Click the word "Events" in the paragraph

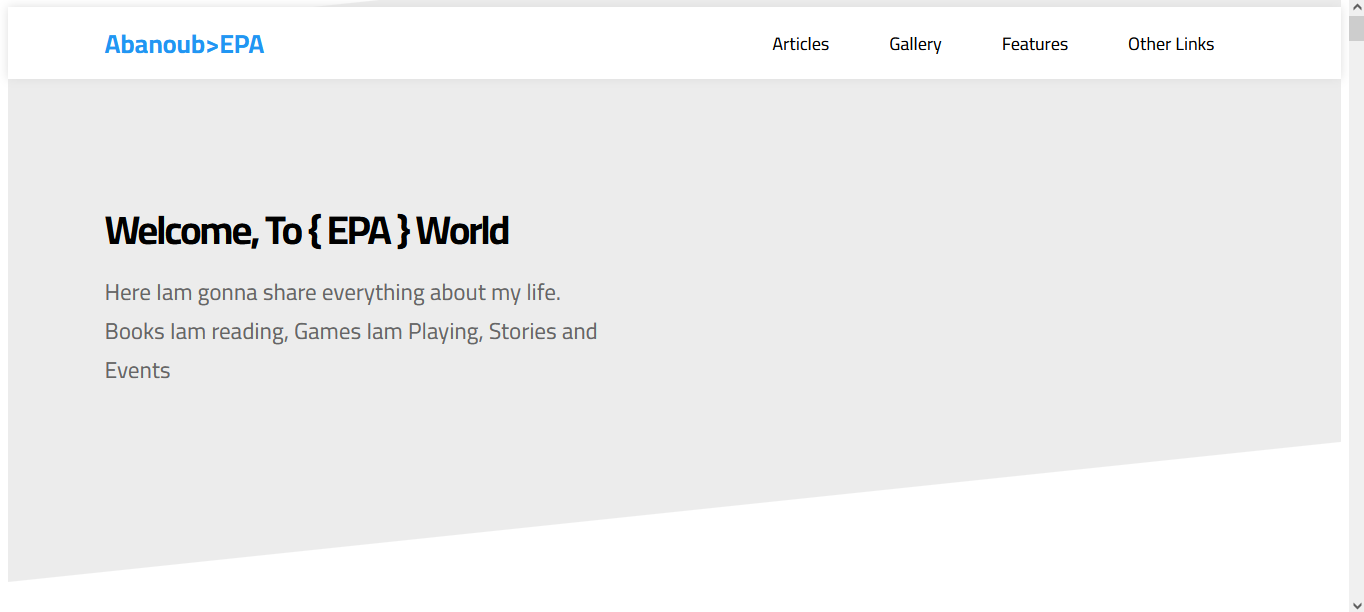click(x=137, y=371)
